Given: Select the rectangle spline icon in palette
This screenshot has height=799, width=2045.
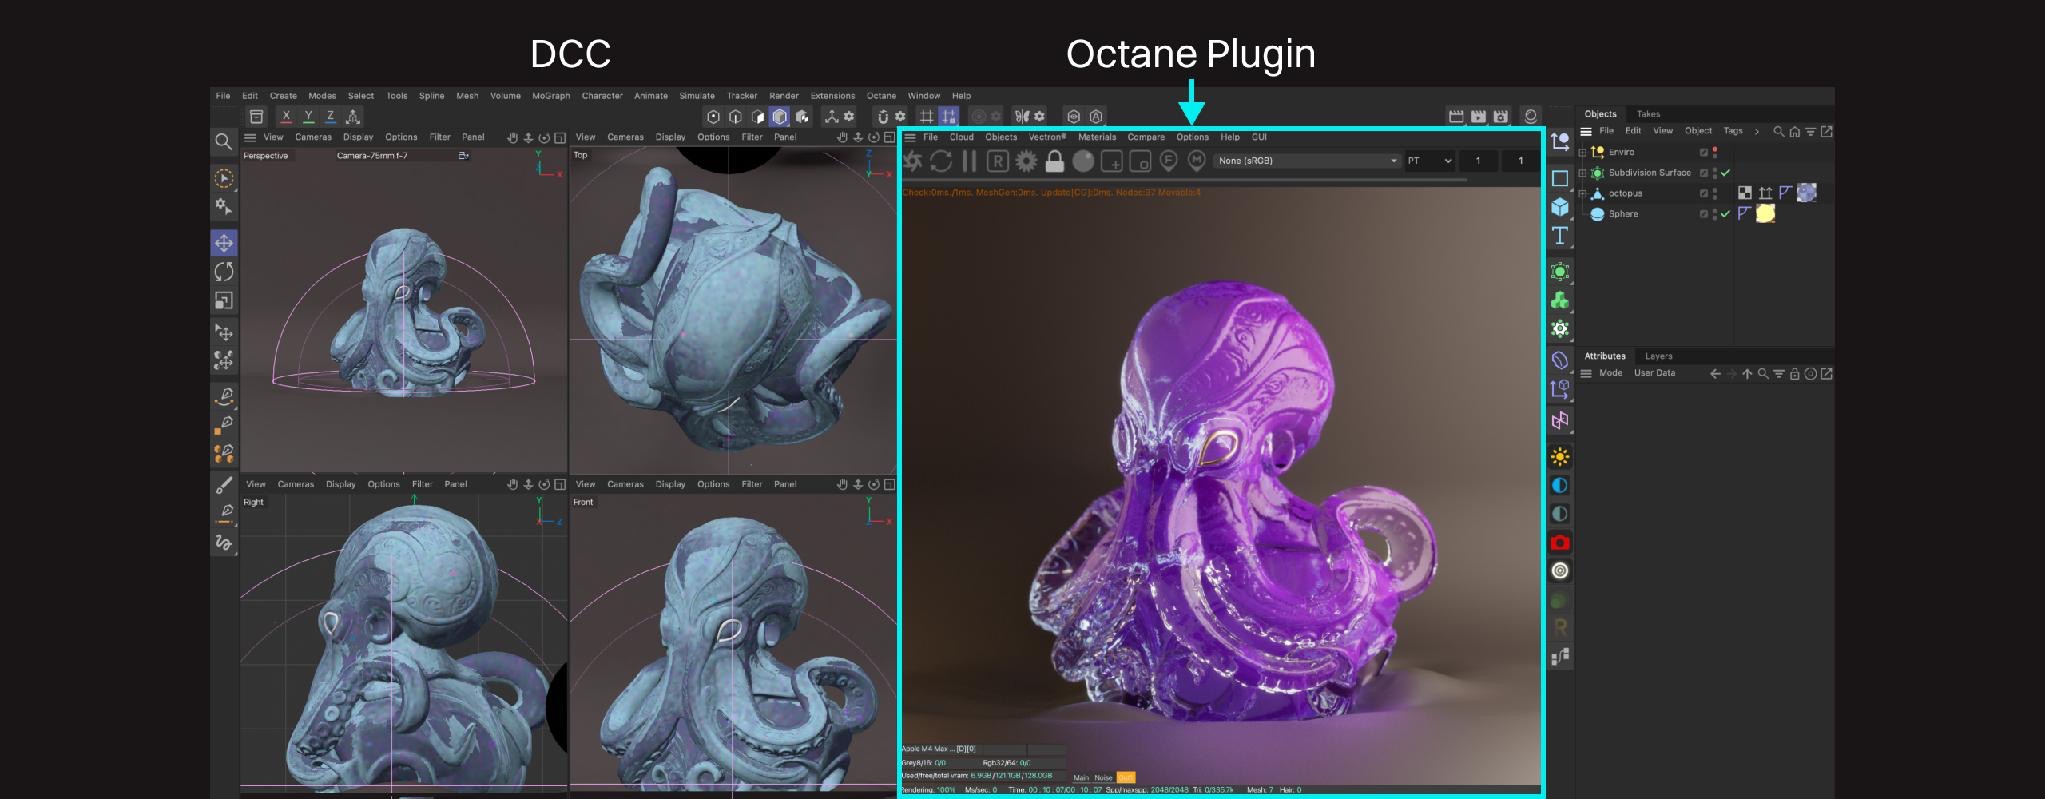Looking at the screenshot, I should pos(1560,178).
